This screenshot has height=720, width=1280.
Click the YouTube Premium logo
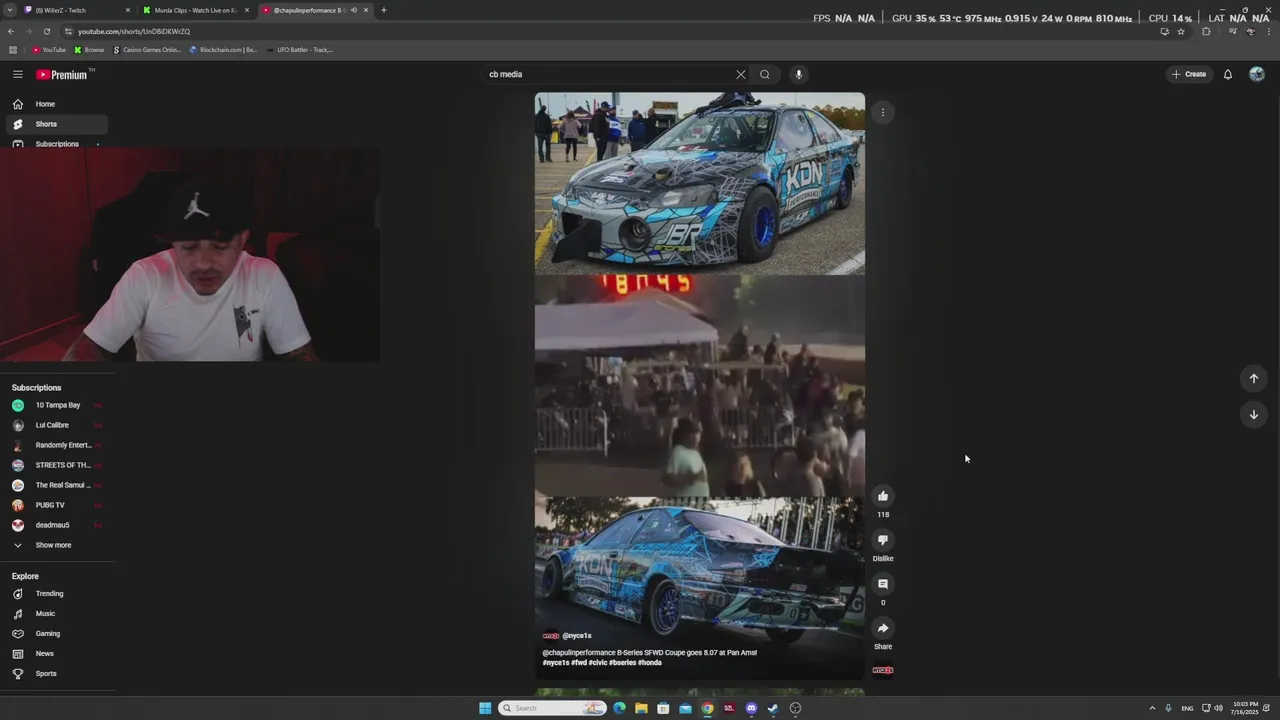tap(63, 74)
